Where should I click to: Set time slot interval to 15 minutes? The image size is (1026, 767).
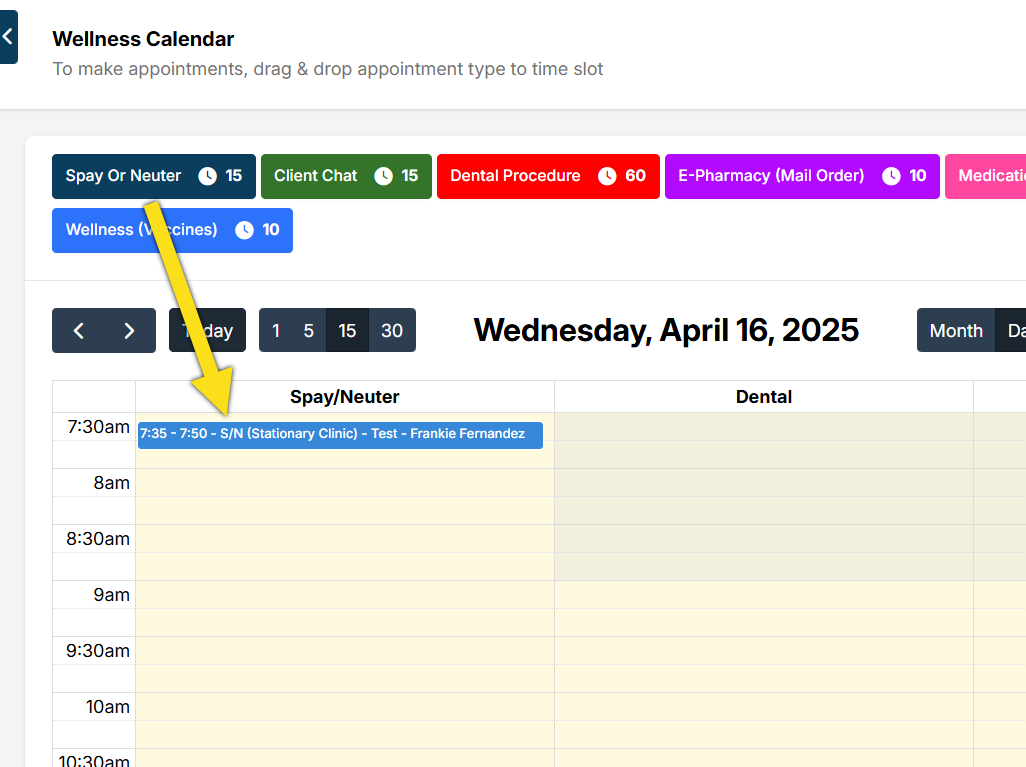pyautogui.click(x=347, y=331)
